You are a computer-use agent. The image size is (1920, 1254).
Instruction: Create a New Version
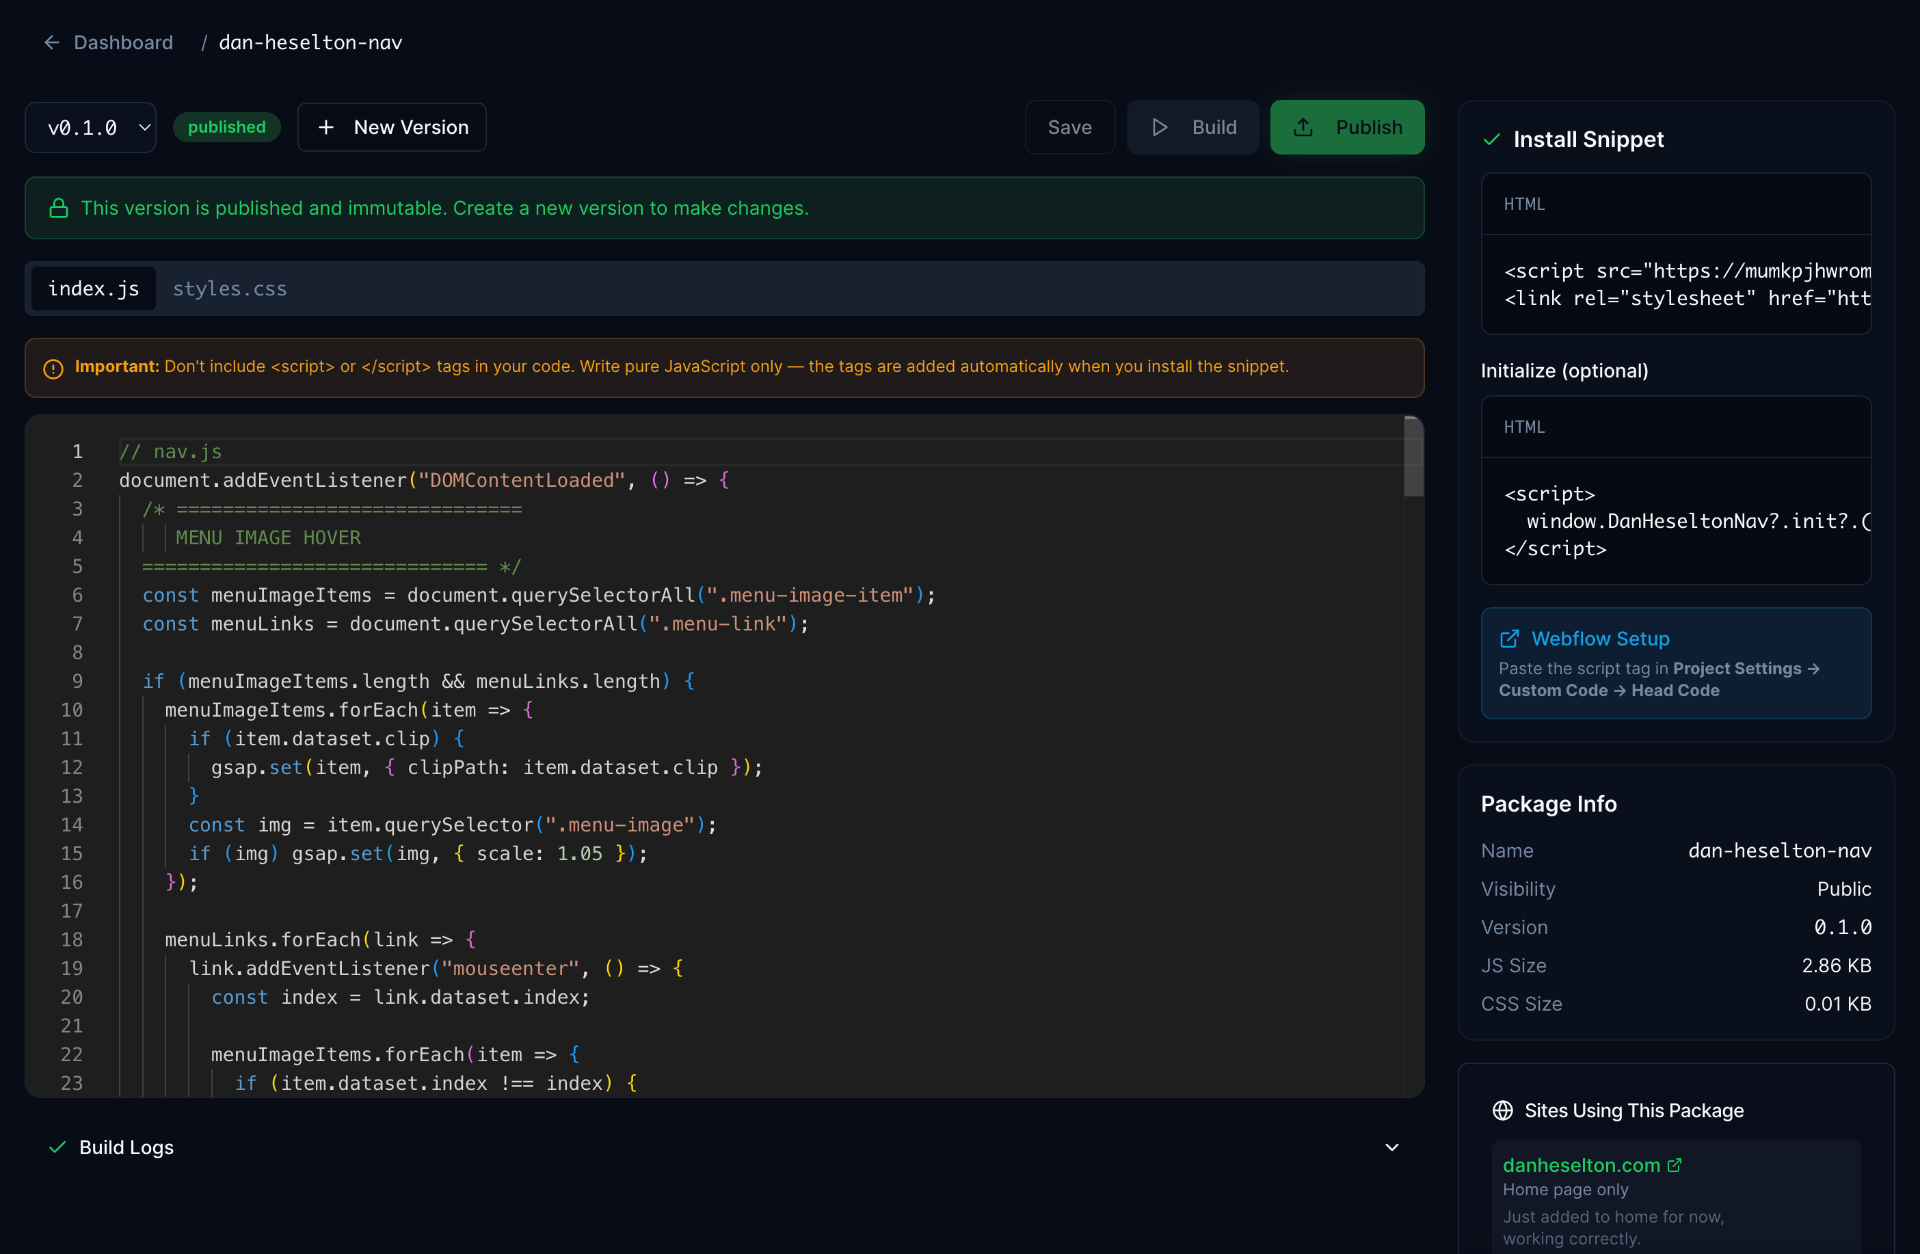coord(392,128)
